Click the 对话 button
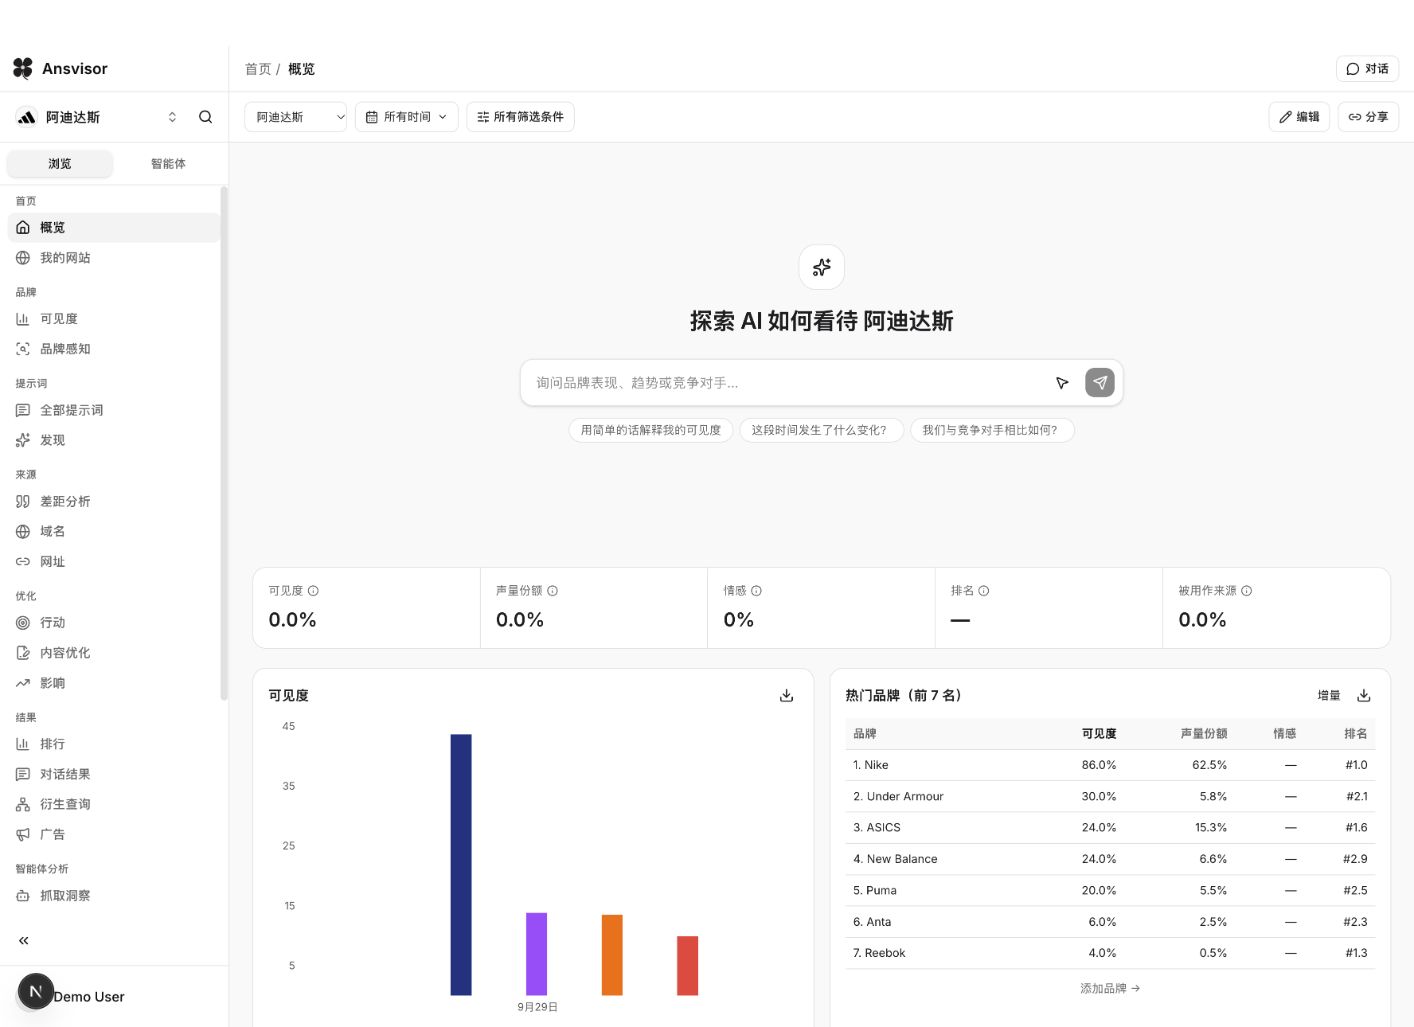Viewport: 1414px width, 1027px height. [1367, 69]
